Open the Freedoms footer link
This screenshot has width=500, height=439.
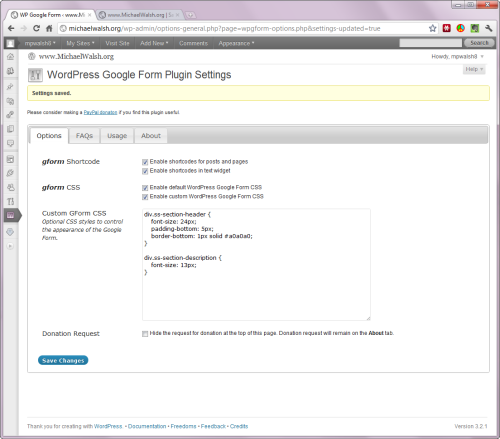pos(183,426)
